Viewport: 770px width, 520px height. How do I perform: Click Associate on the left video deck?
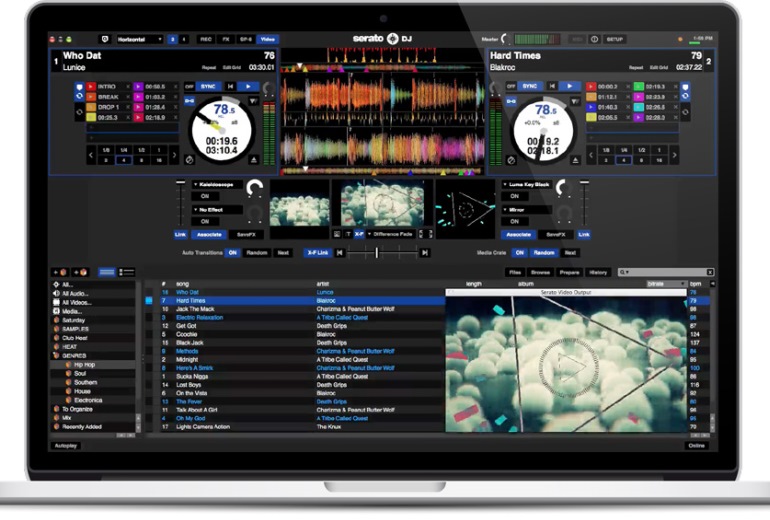click(209, 235)
